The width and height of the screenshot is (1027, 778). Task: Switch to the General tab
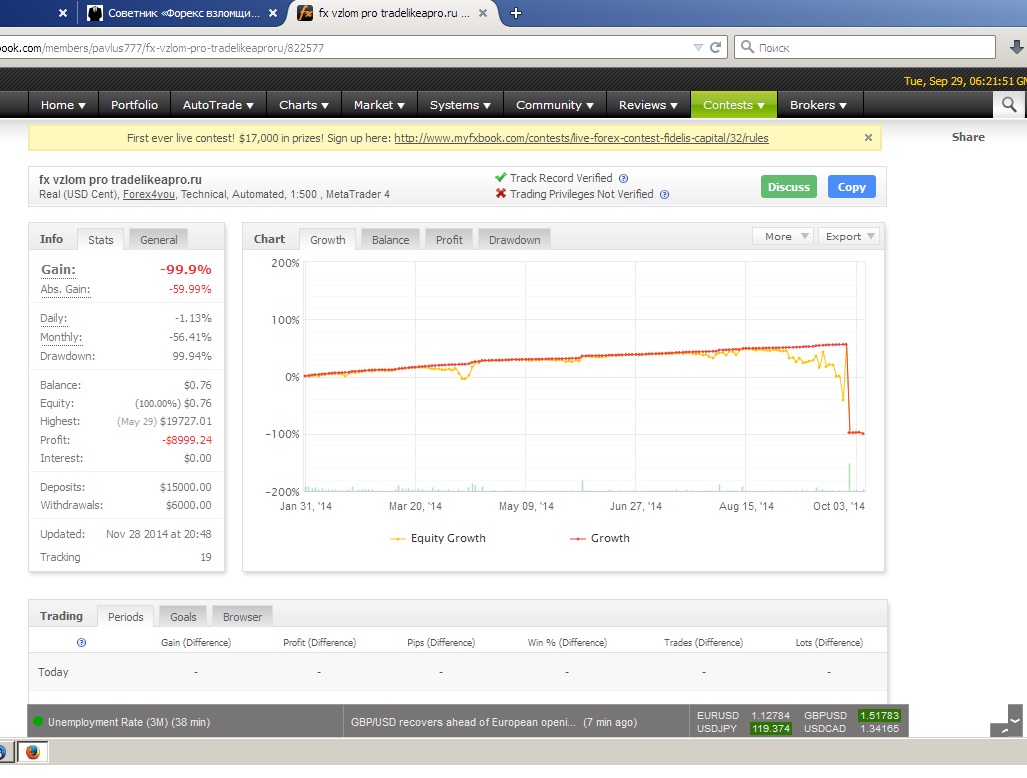[x=159, y=240]
